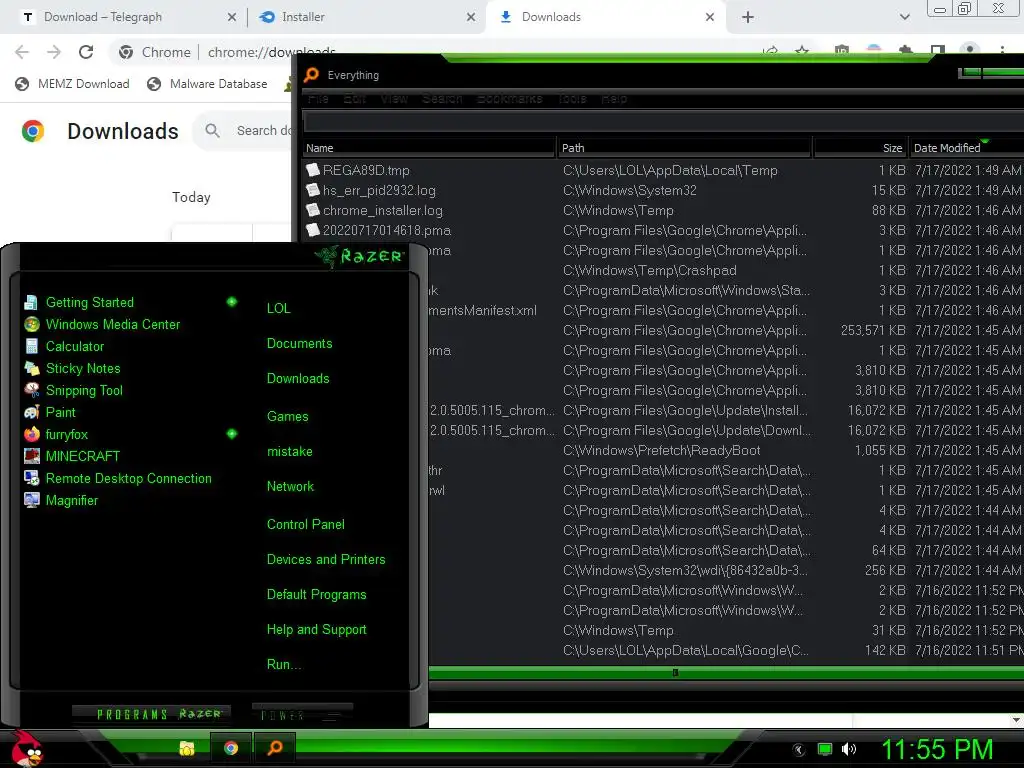
Task: Sort Everything results by Size column
Action: pyautogui.click(x=861, y=148)
